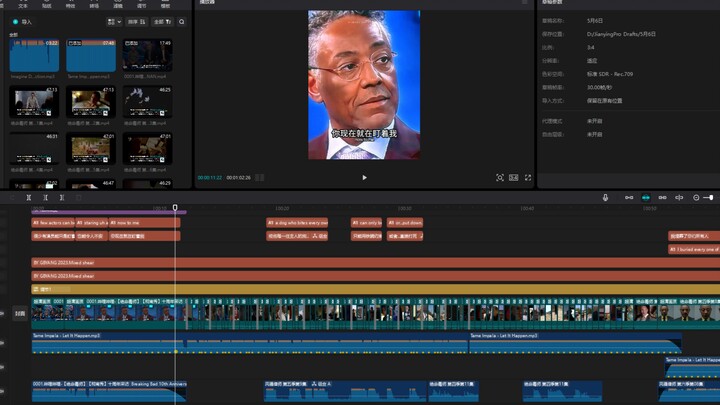
Task: Select the 46:25 video thumbnail
Action: click(x=147, y=102)
